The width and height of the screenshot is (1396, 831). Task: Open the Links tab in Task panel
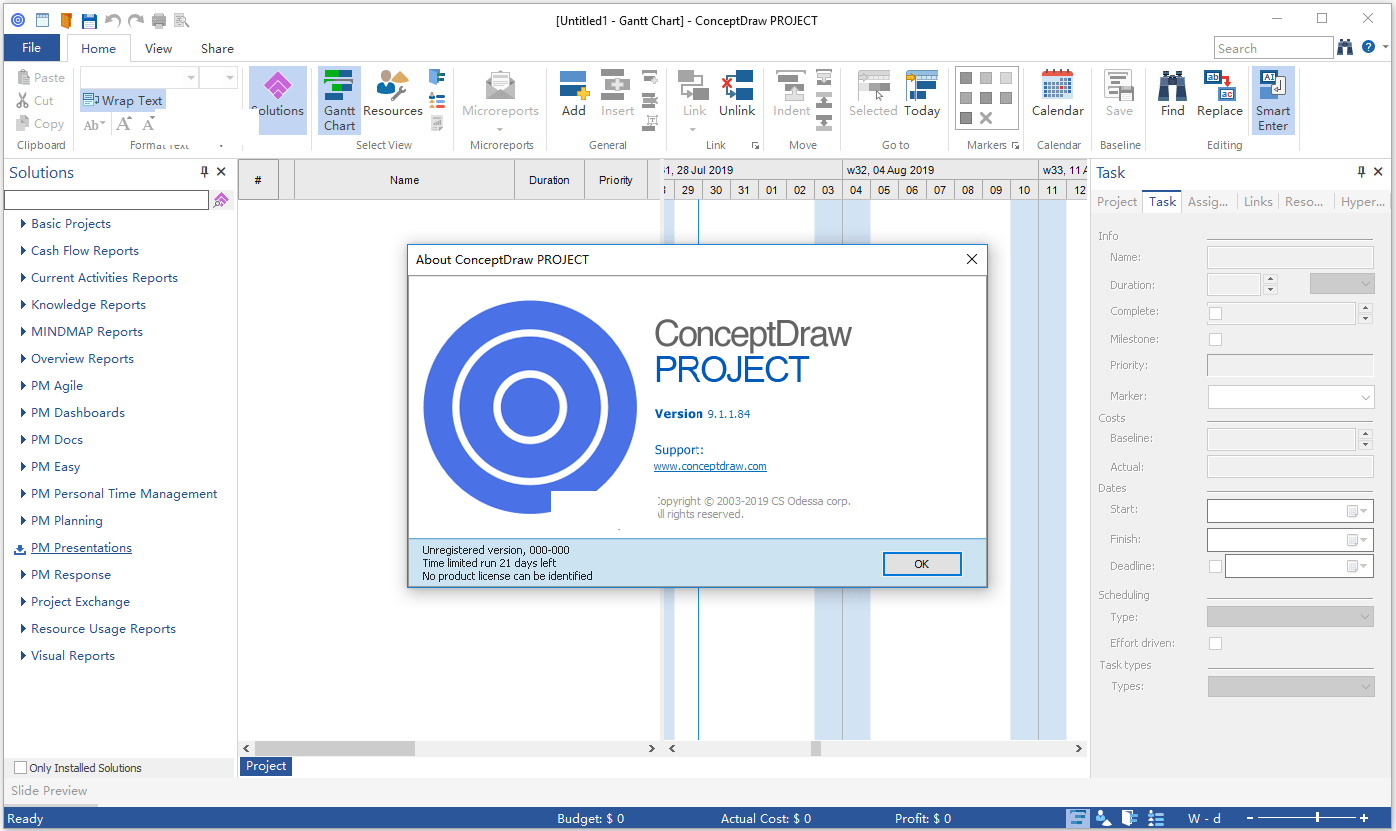tap(1258, 201)
